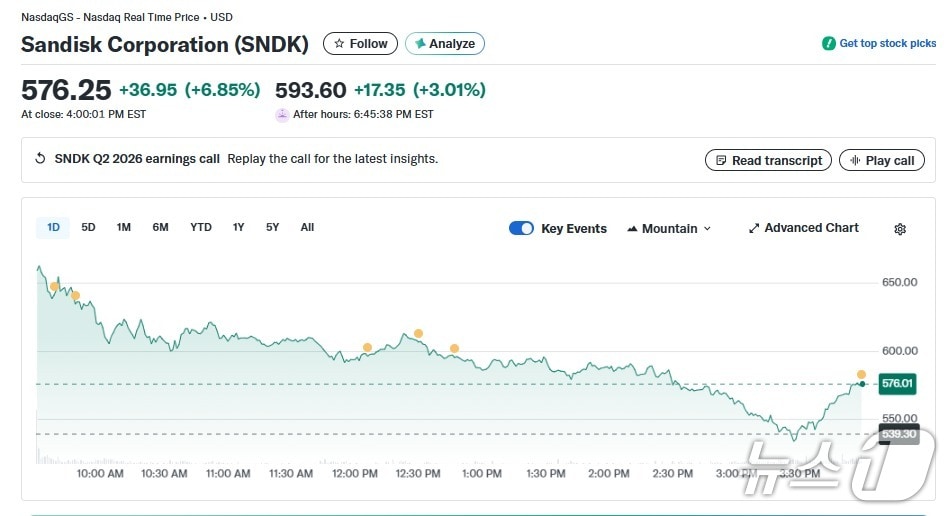
Task: Select the All time range tab
Action: [307, 227]
